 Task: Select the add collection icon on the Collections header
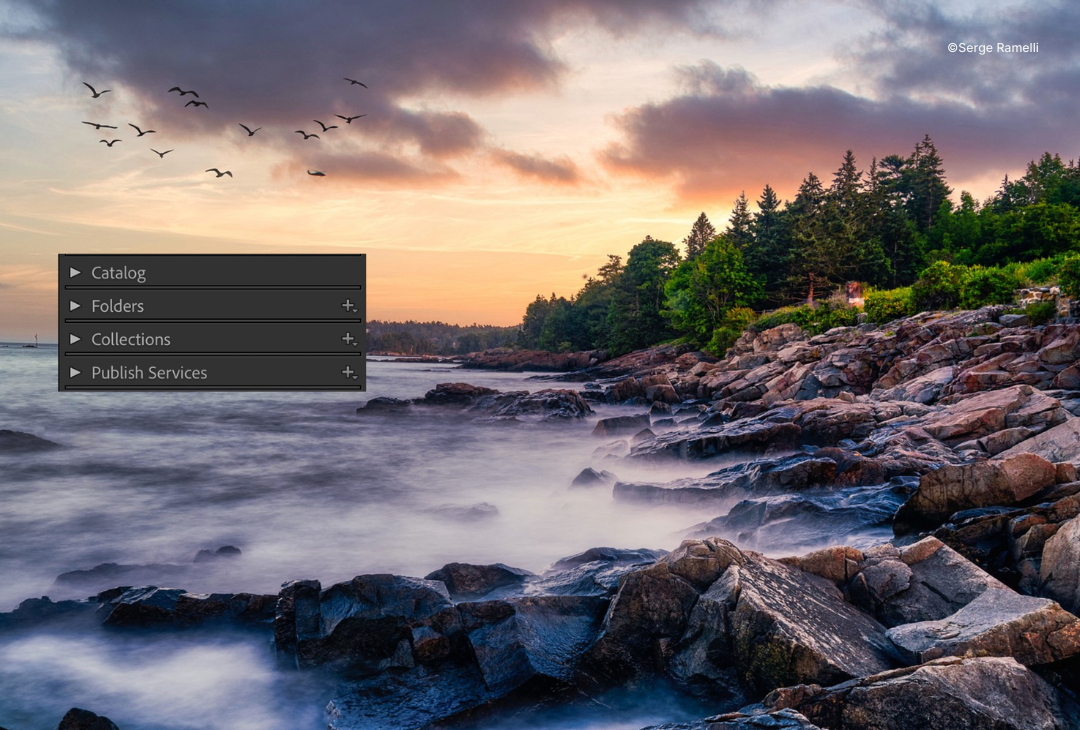pos(349,339)
